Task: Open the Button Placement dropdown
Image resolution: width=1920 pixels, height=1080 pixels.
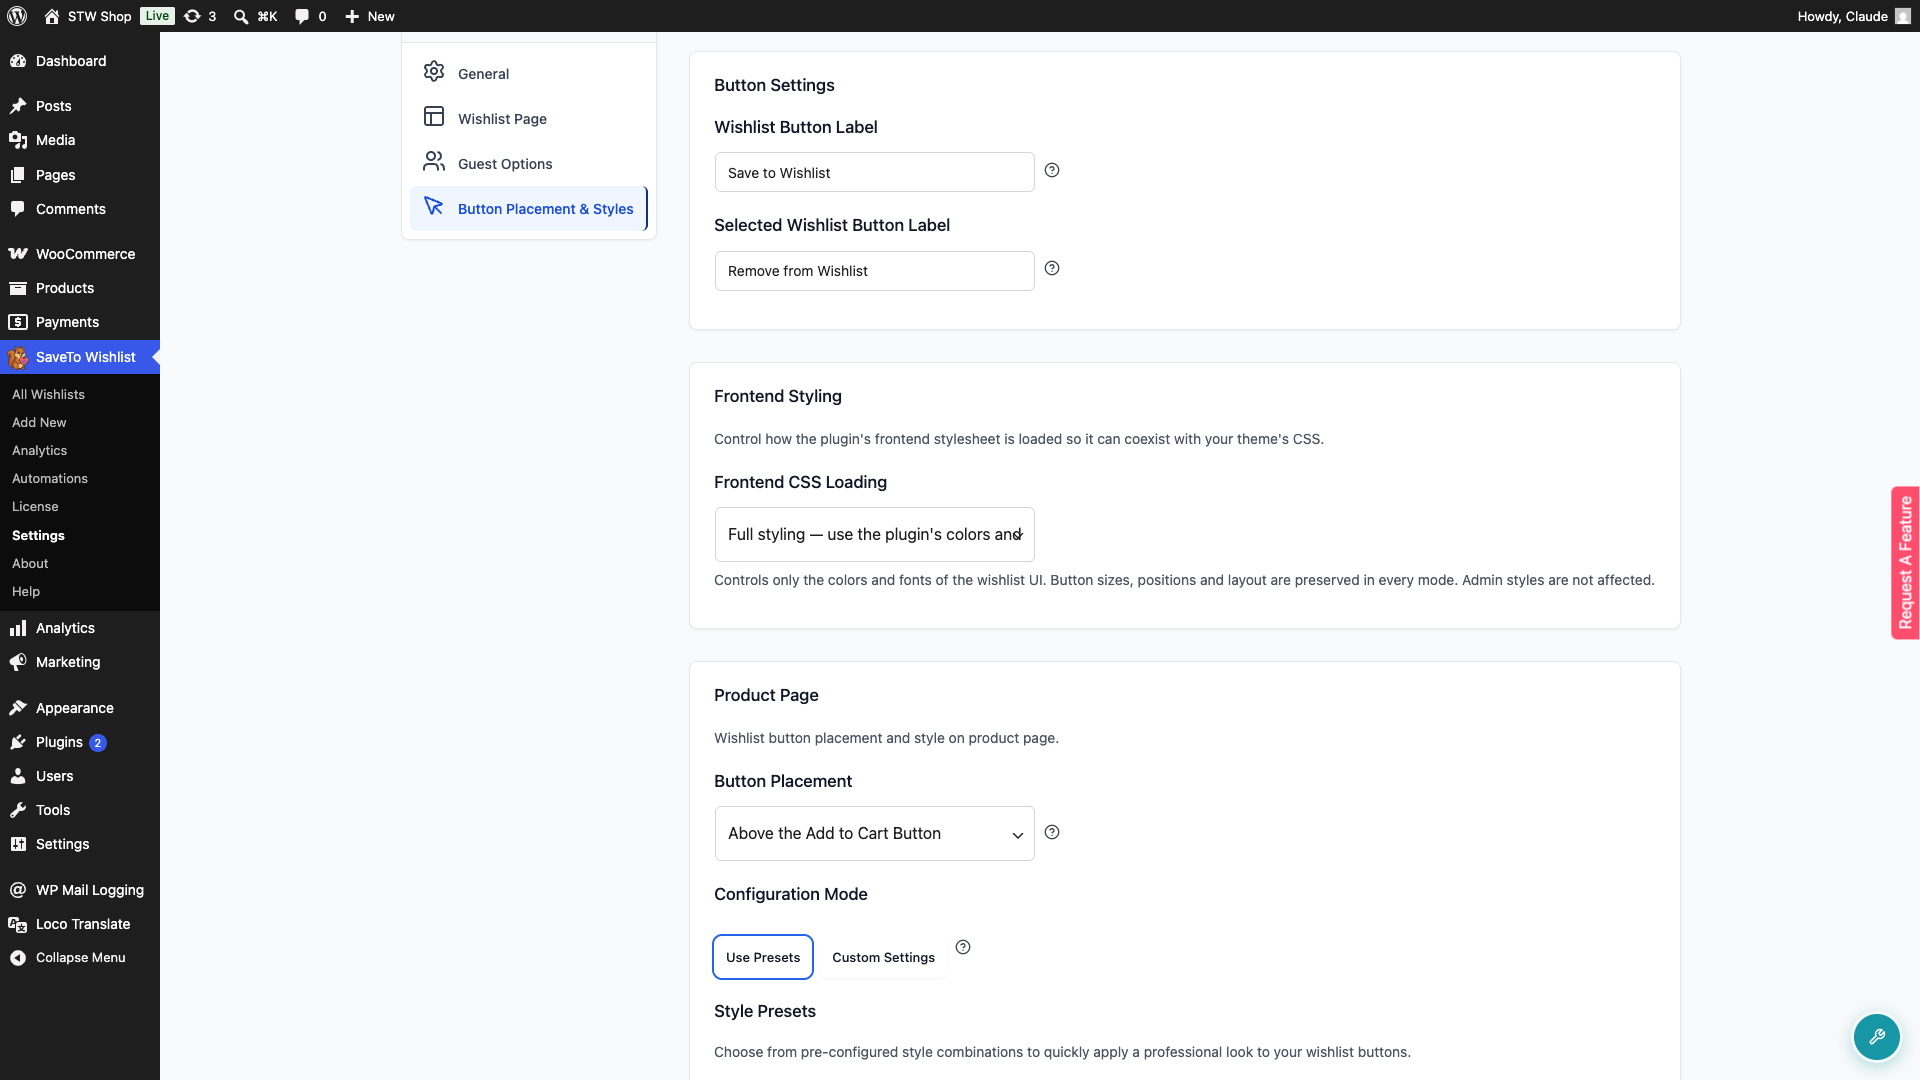Action: pyautogui.click(x=875, y=833)
